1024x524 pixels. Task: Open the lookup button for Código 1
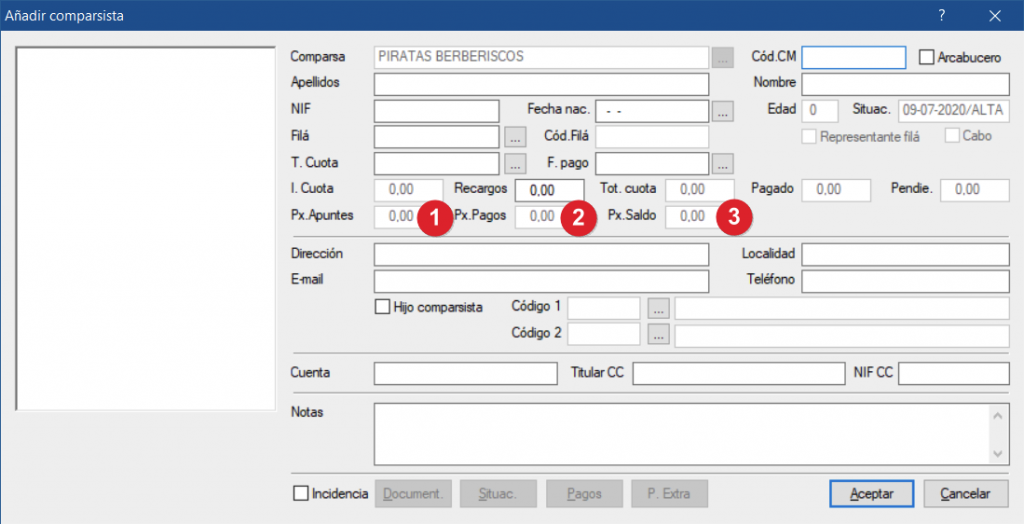657,308
